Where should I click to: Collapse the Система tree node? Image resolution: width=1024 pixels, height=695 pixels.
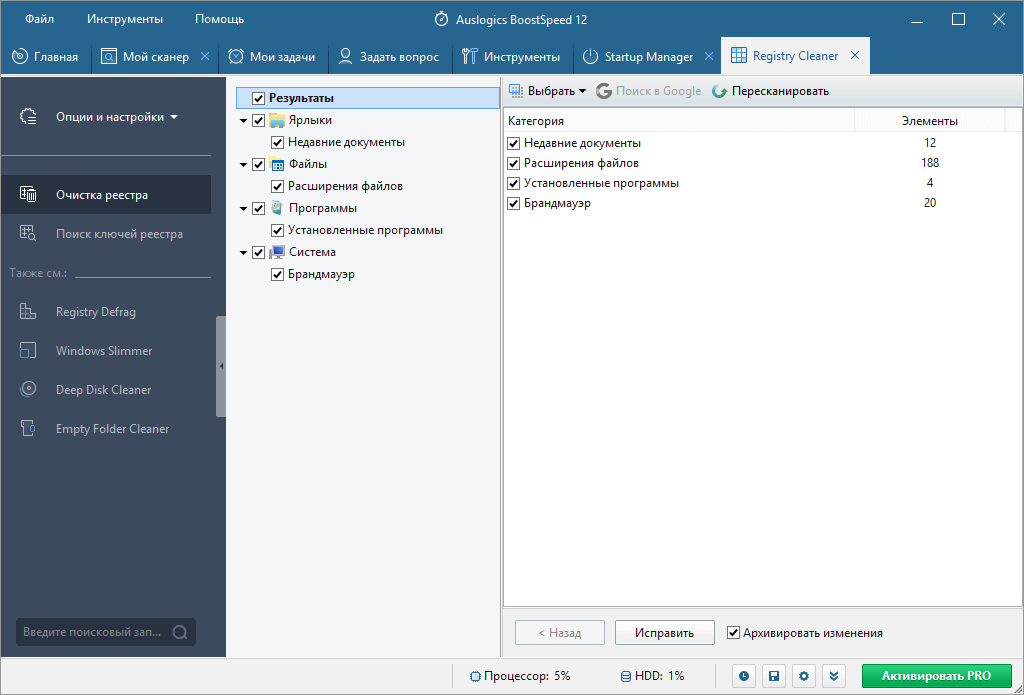(x=244, y=253)
